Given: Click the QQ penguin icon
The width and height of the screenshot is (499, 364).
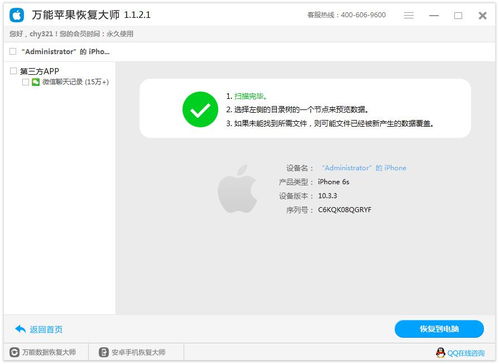Looking at the screenshot, I should [441, 353].
